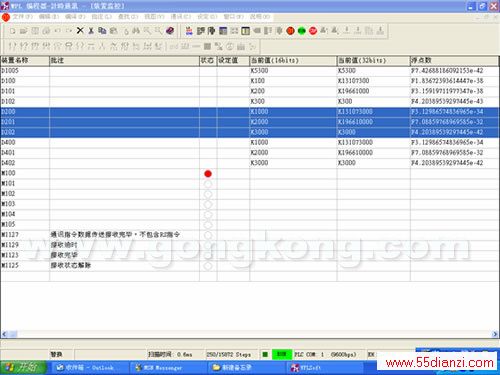Click the 接收状态解除 comment of M1125
This screenshot has width=500, height=375.
click(71, 266)
